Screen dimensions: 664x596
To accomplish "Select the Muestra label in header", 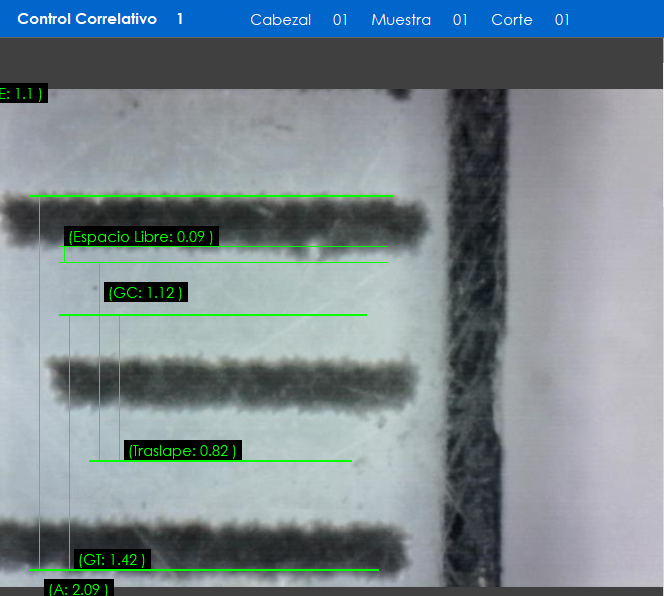I will point(401,20).
